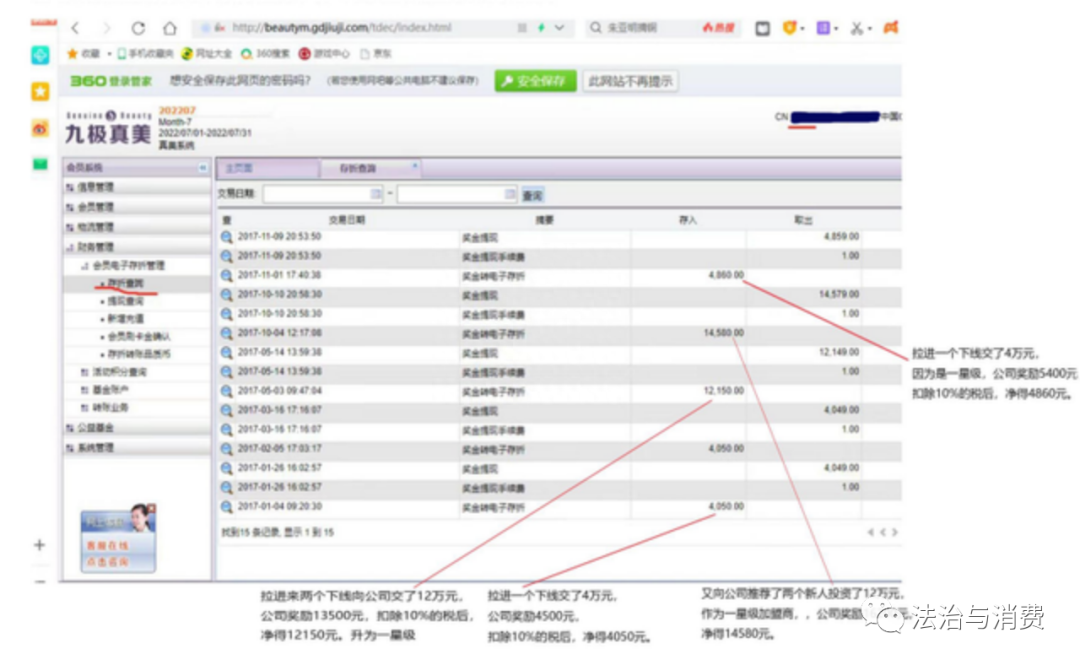Open the yellow star favorites sidebar icon
The height and width of the screenshot is (665, 1080).
coord(40,91)
